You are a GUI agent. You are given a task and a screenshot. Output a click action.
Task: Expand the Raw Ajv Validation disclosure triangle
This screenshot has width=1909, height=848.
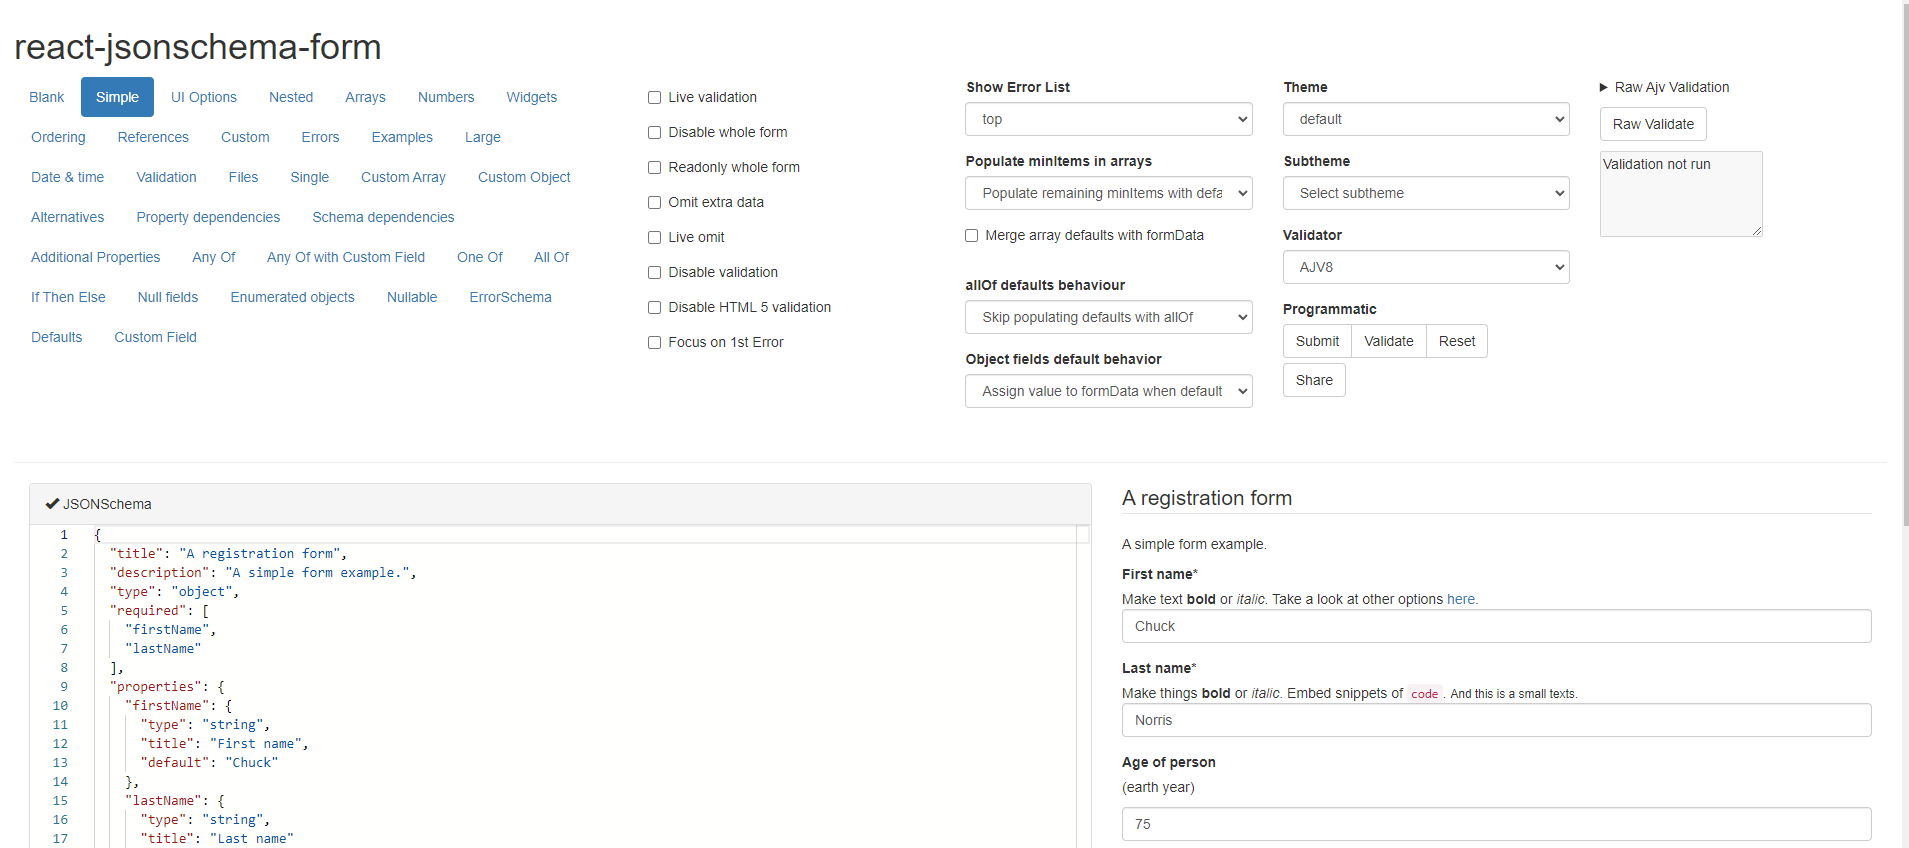tap(1604, 88)
